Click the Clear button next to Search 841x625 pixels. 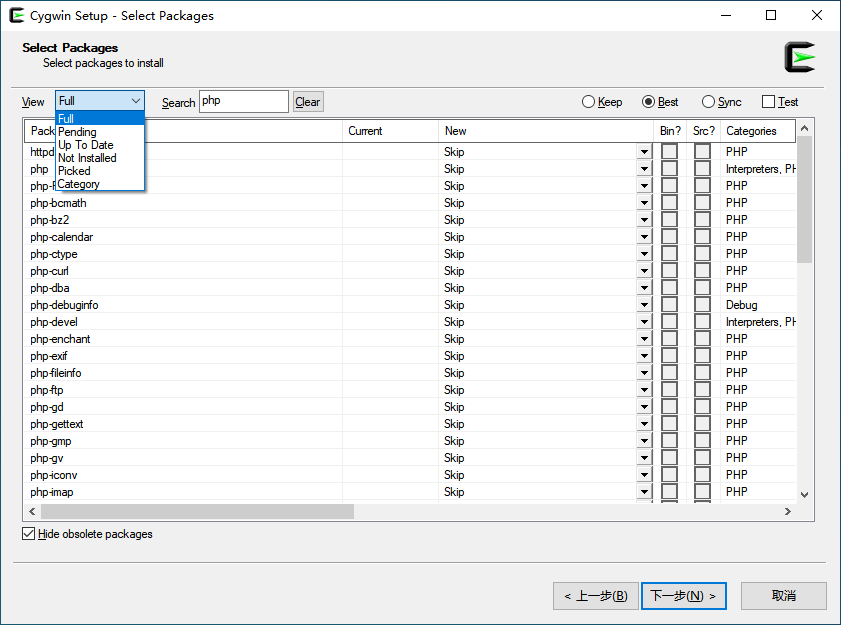point(308,101)
